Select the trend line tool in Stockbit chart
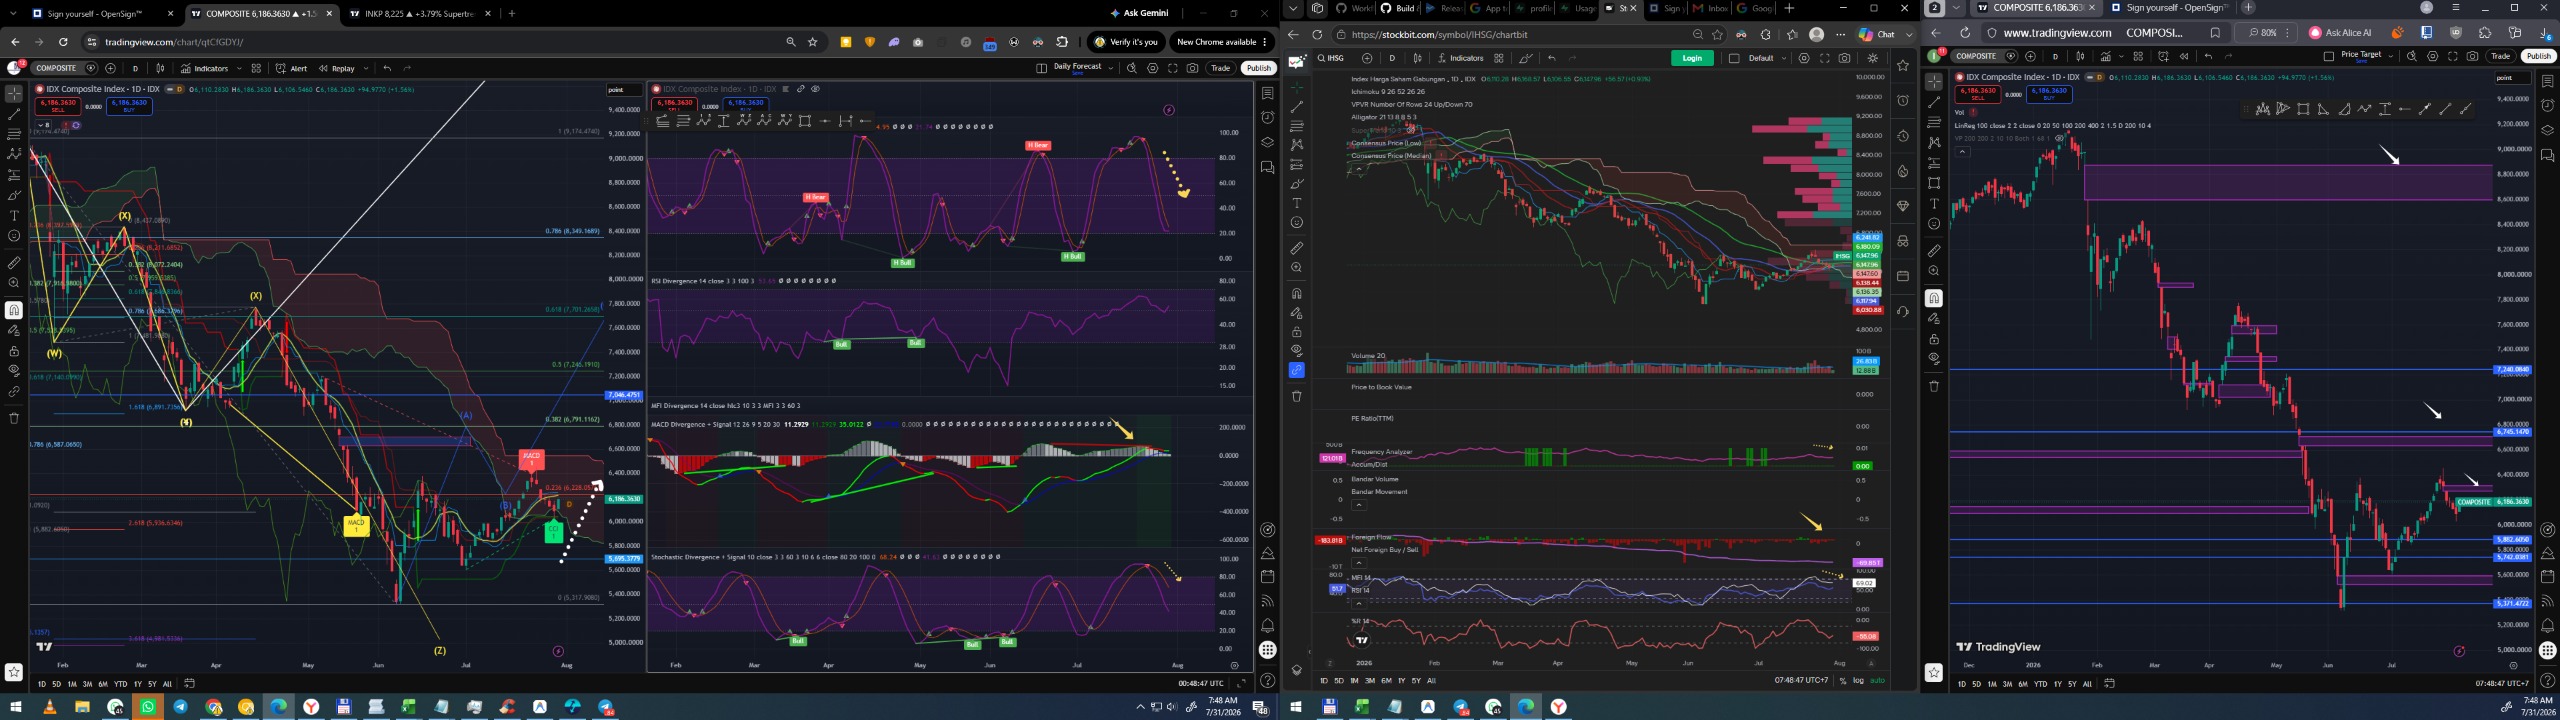 pos(1297,107)
